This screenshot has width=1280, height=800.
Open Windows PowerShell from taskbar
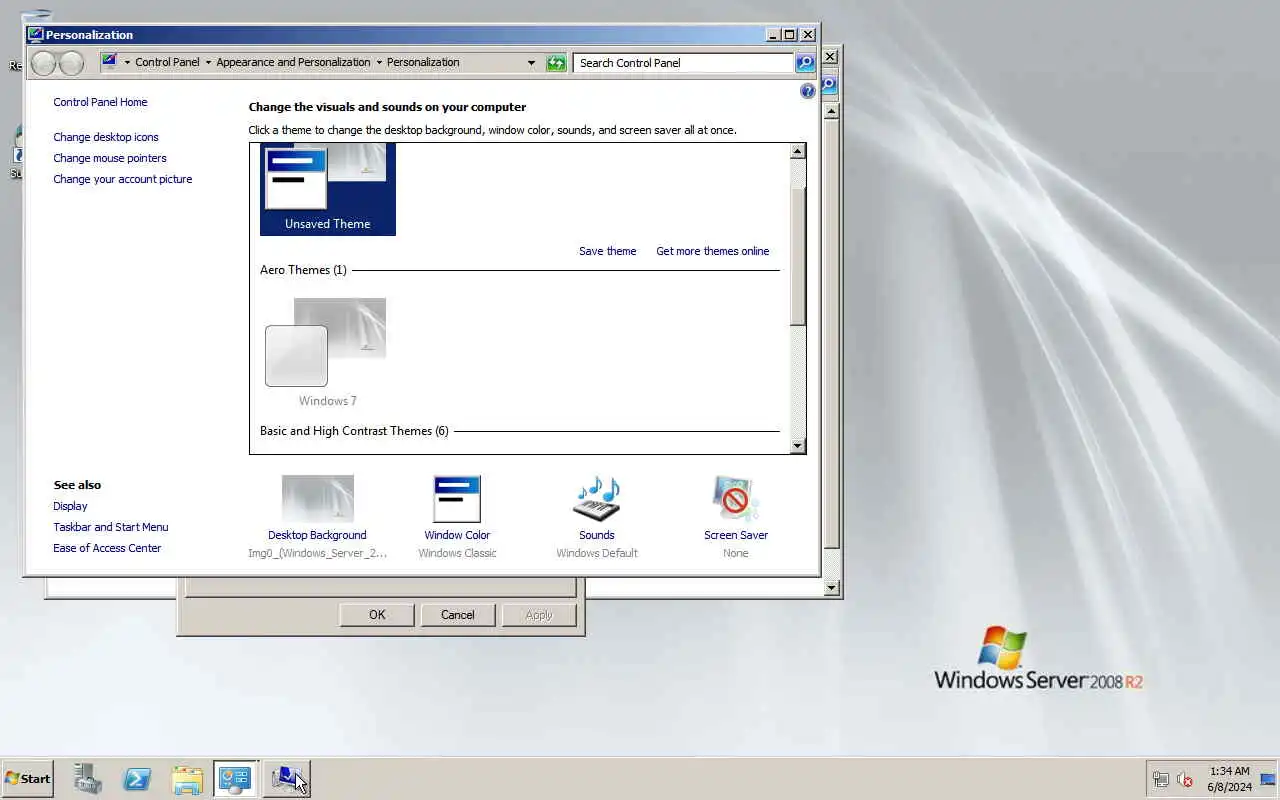tap(137, 778)
